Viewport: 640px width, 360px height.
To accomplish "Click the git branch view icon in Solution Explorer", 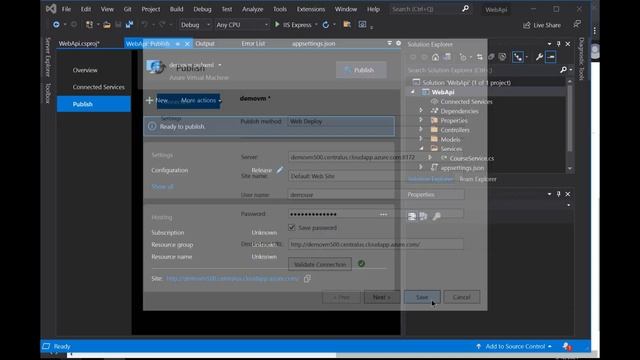I will 518,57.
